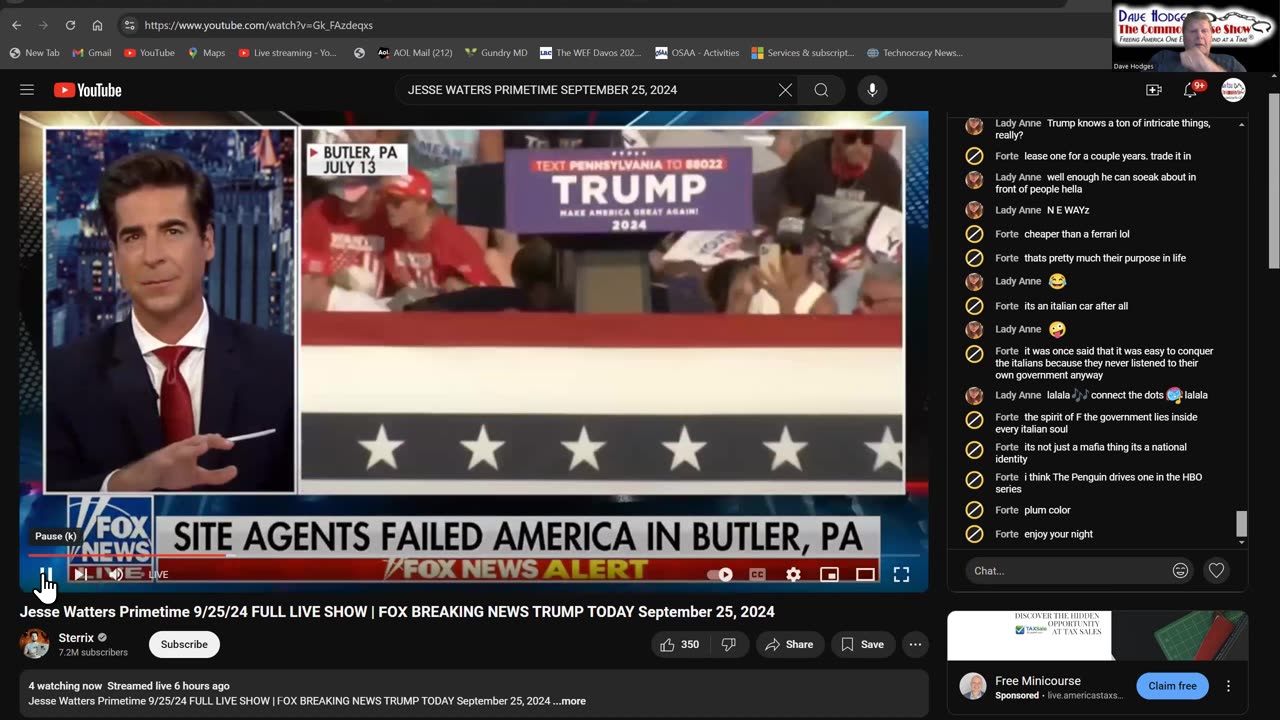Click the live chat scrollbar

coord(1242,524)
